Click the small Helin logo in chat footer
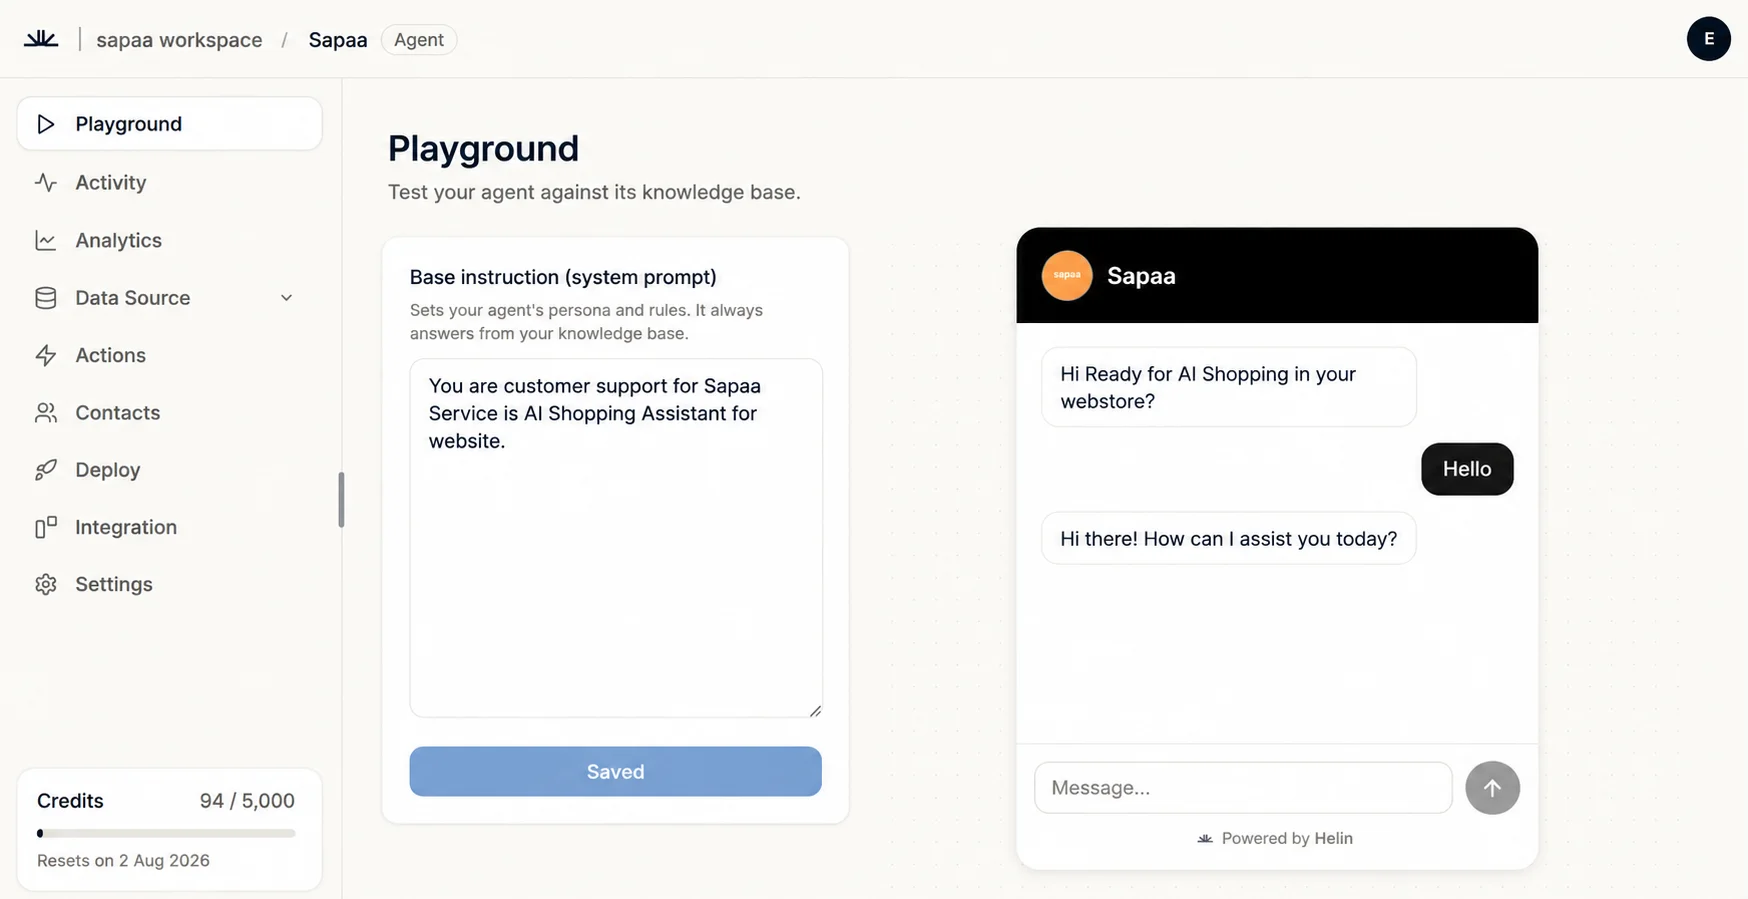 (x=1205, y=839)
